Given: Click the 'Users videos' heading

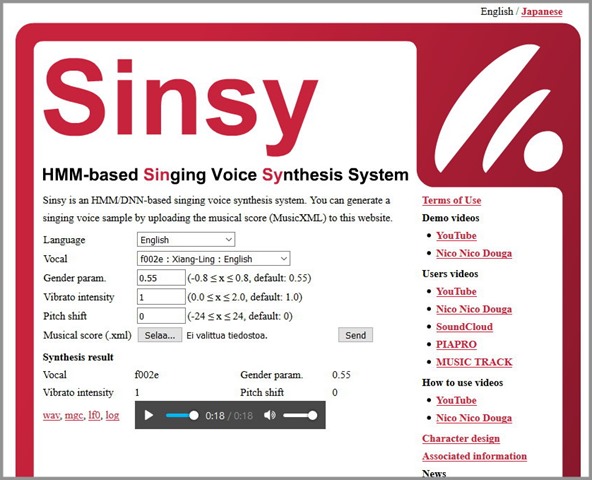Looking at the screenshot, I should coord(450,274).
